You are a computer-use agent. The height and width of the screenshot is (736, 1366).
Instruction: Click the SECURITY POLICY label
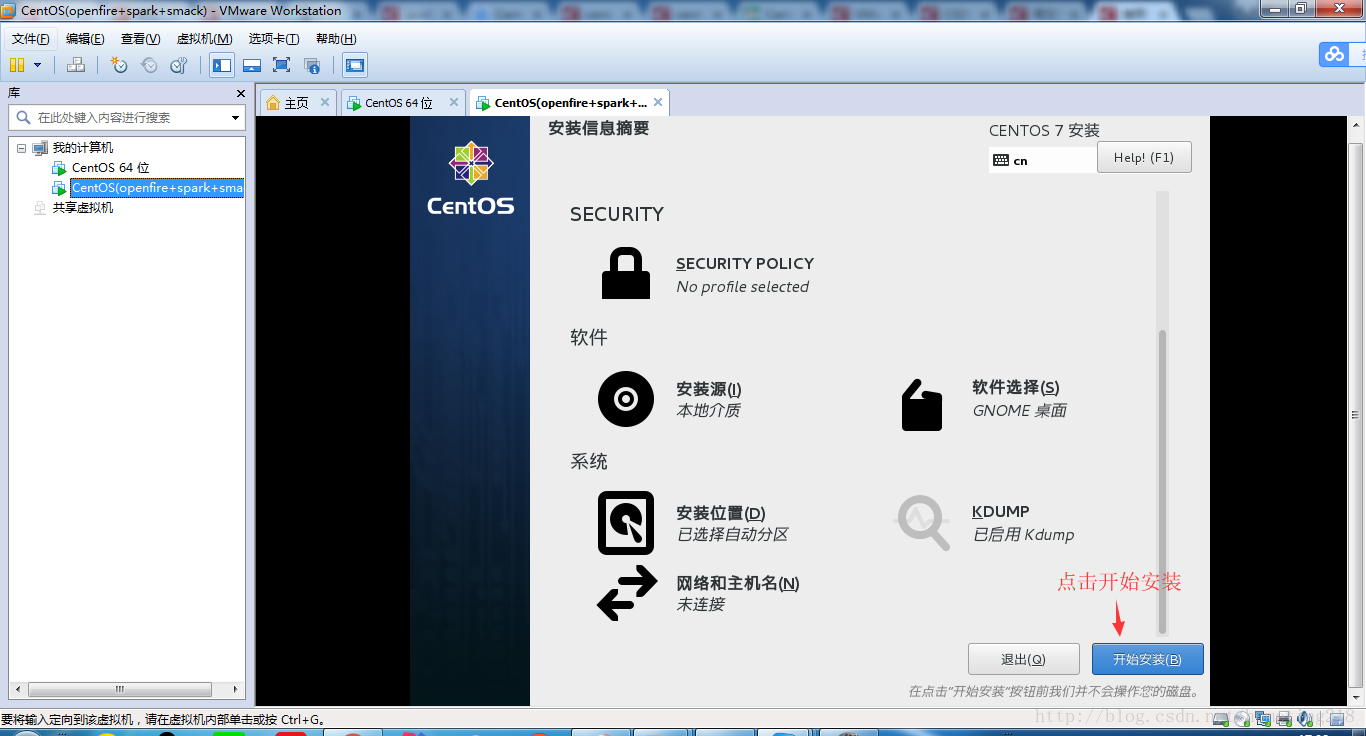point(745,264)
